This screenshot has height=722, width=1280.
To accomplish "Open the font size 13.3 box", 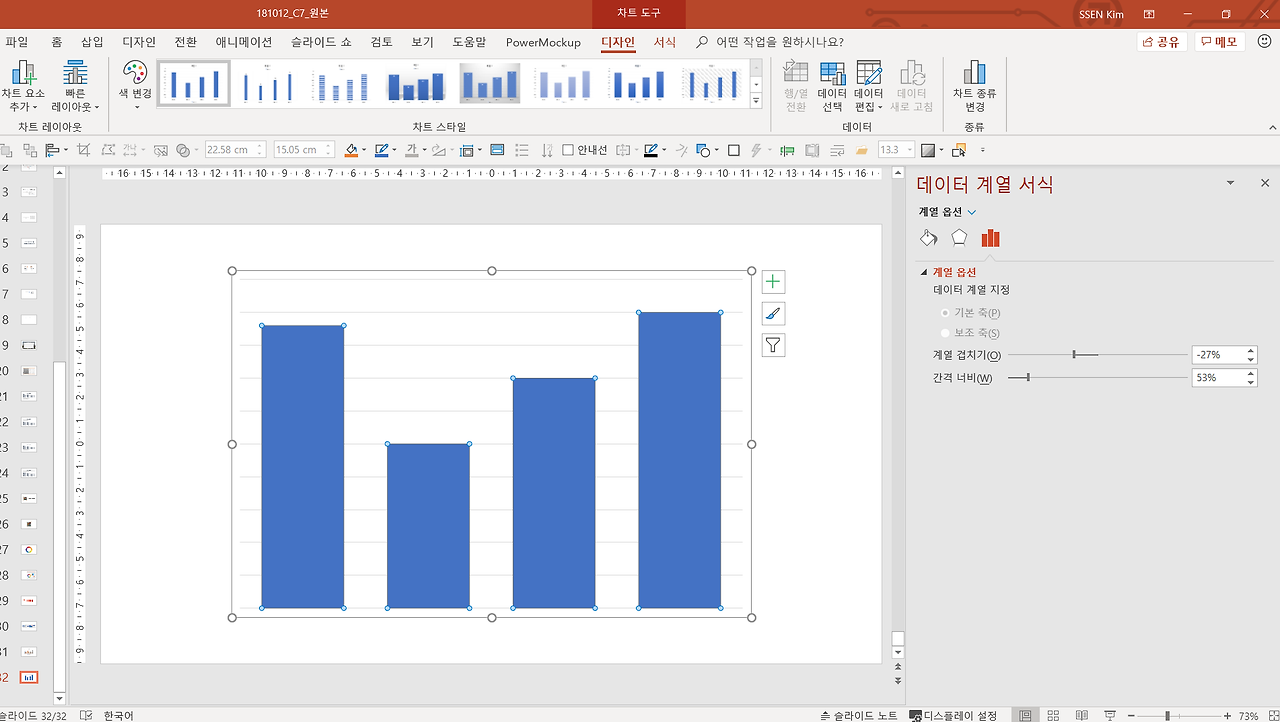I will (x=895, y=150).
